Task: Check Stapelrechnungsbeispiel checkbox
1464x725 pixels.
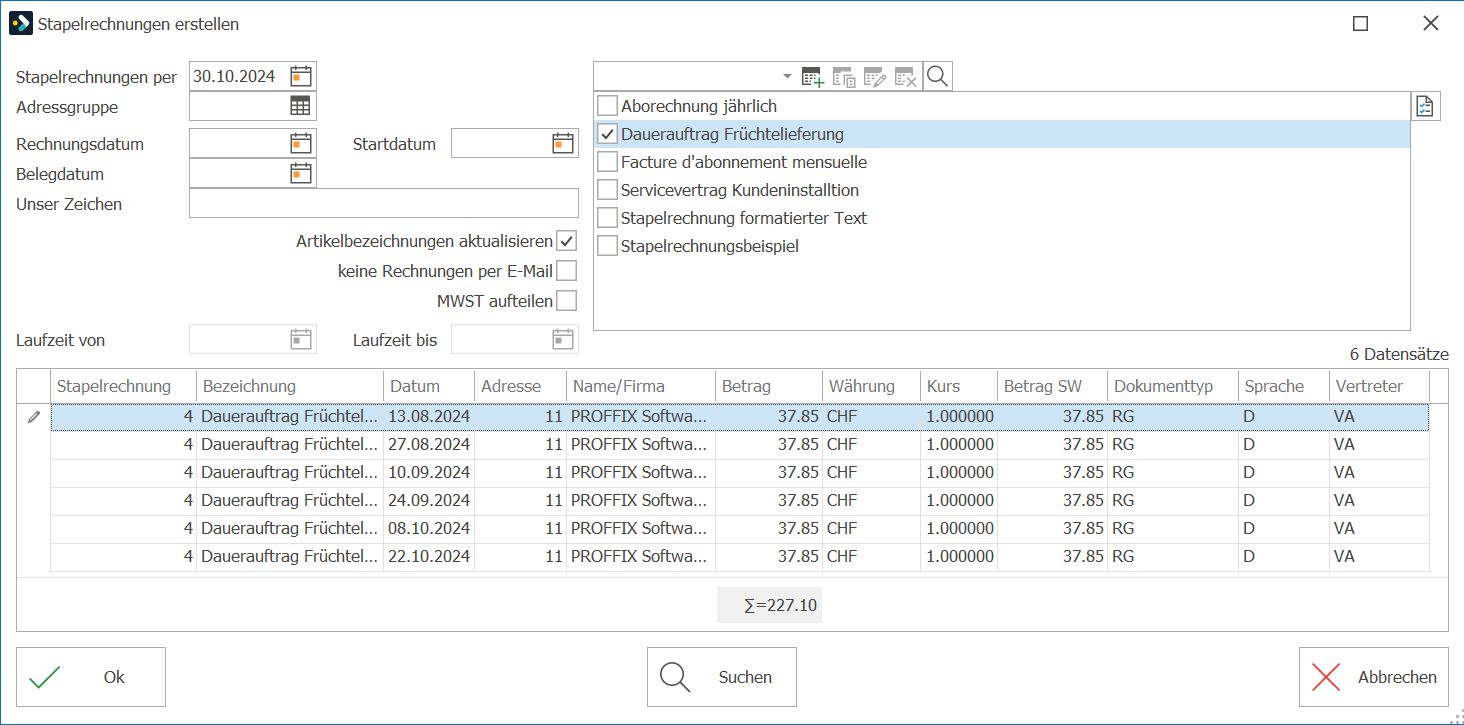Action: pyautogui.click(x=607, y=246)
